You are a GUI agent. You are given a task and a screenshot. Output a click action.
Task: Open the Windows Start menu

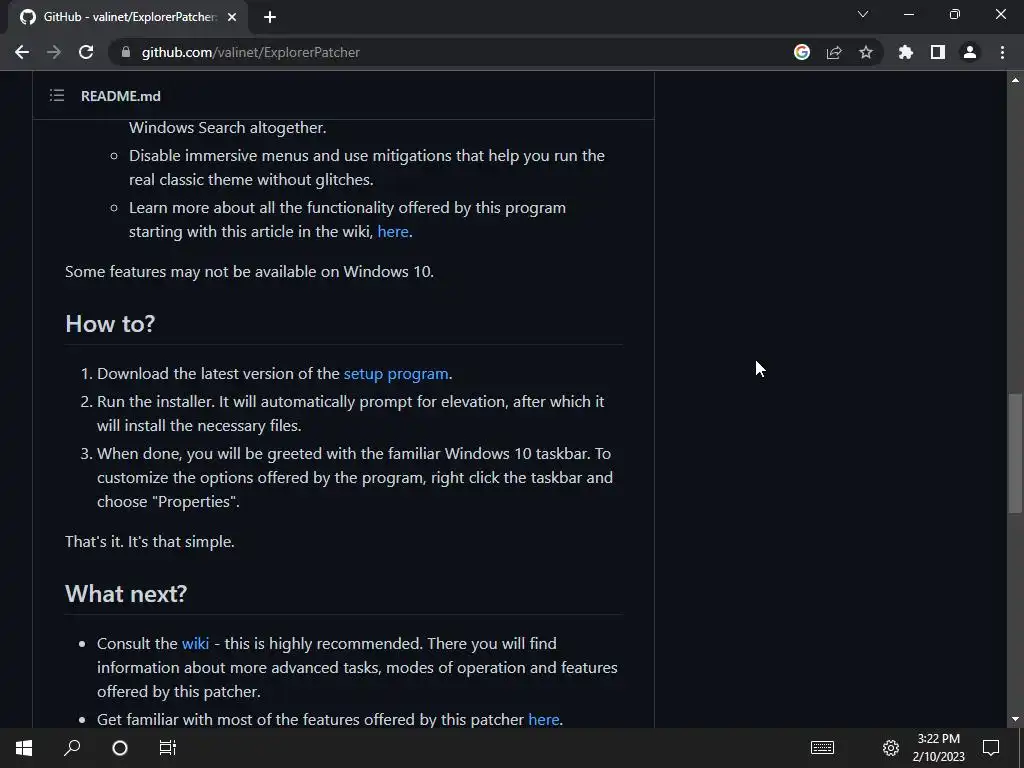[x=24, y=748]
